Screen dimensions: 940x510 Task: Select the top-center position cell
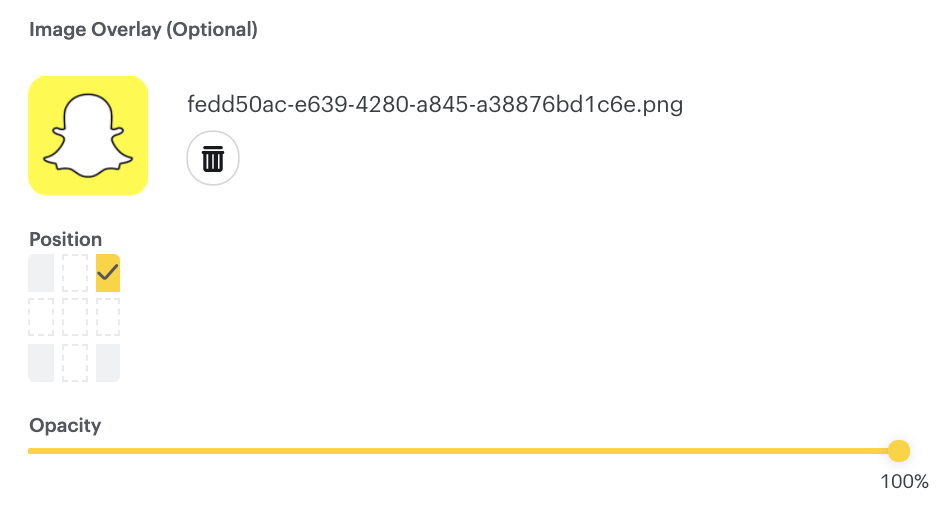[x=75, y=273]
